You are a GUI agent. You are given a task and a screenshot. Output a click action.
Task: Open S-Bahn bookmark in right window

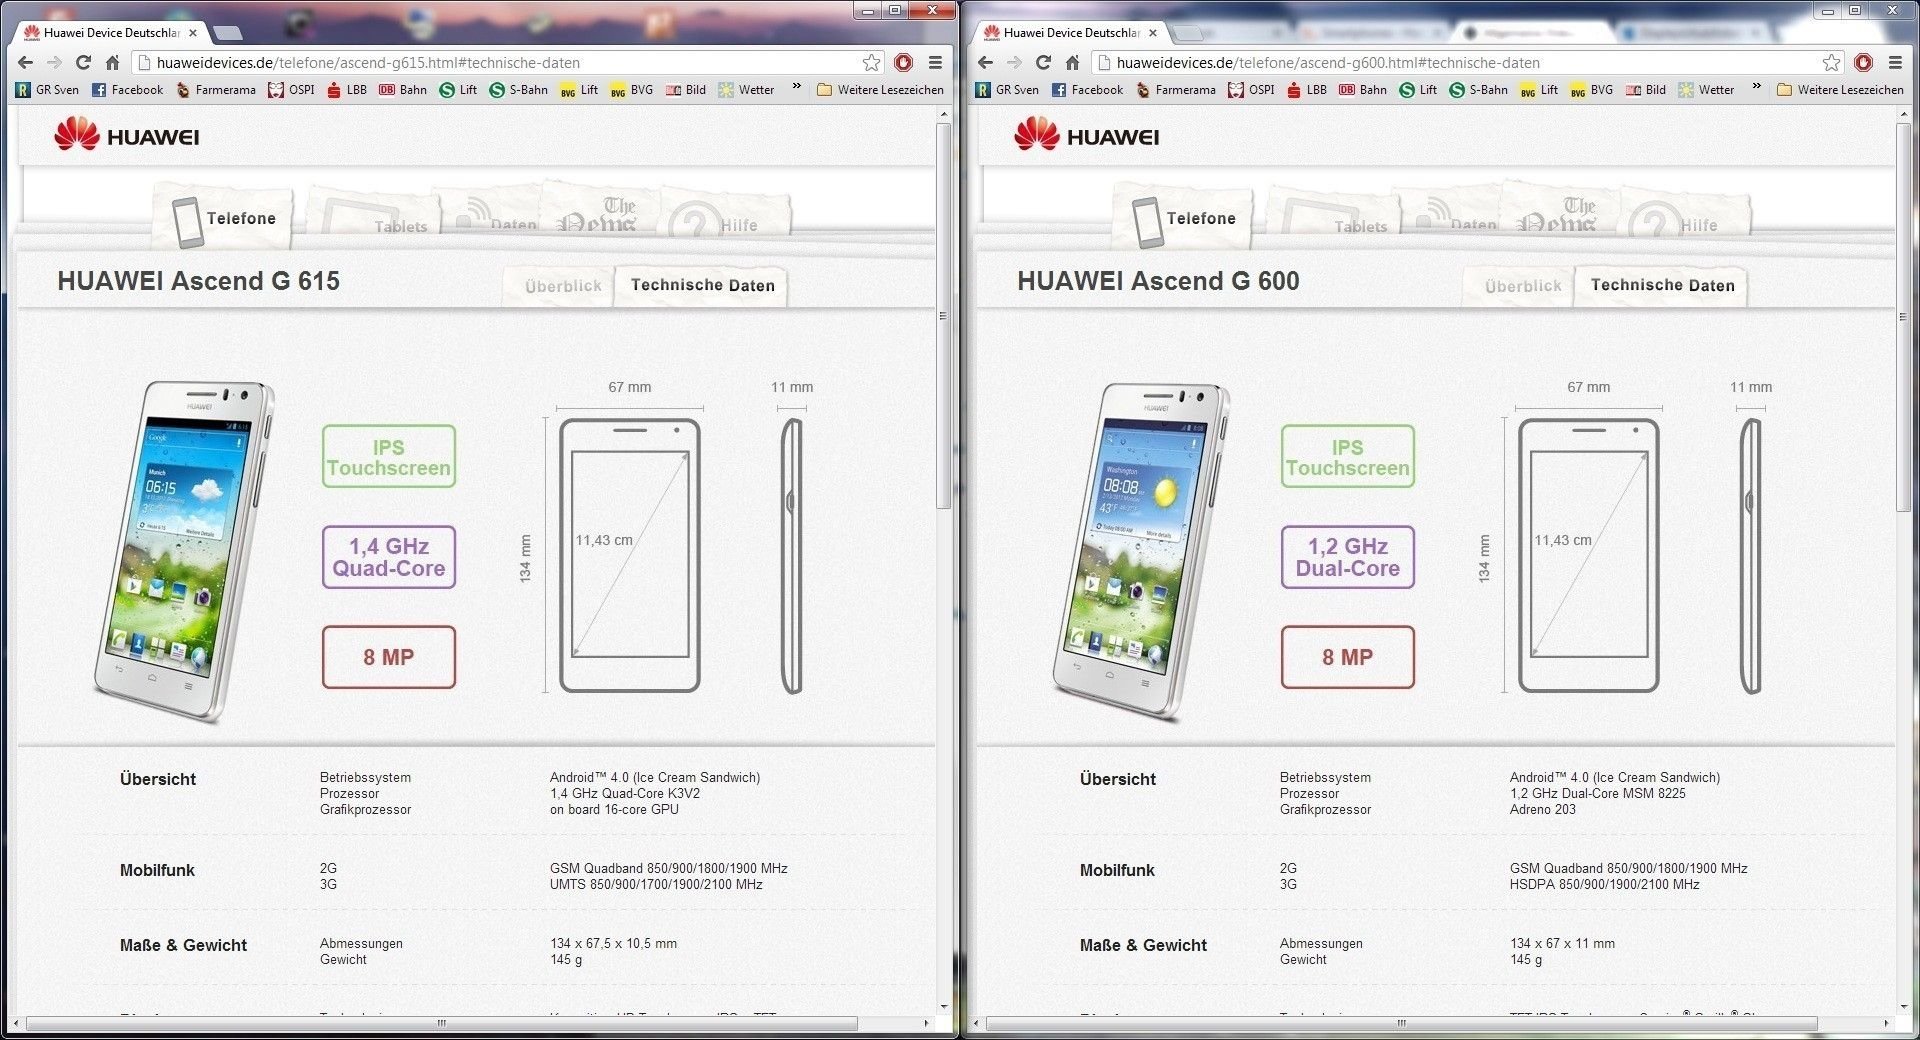pyautogui.click(x=1478, y=90)
